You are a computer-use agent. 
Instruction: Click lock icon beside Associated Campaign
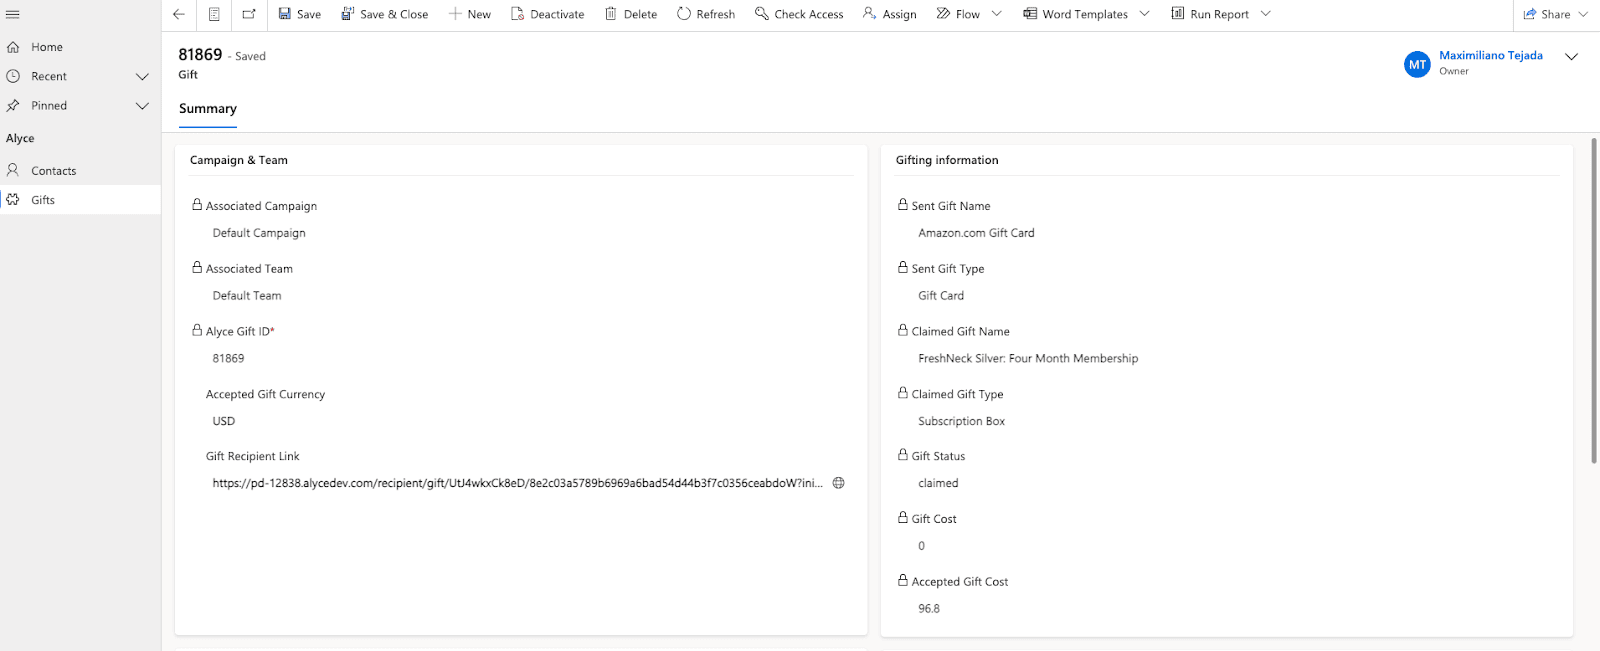pos(197,204)
